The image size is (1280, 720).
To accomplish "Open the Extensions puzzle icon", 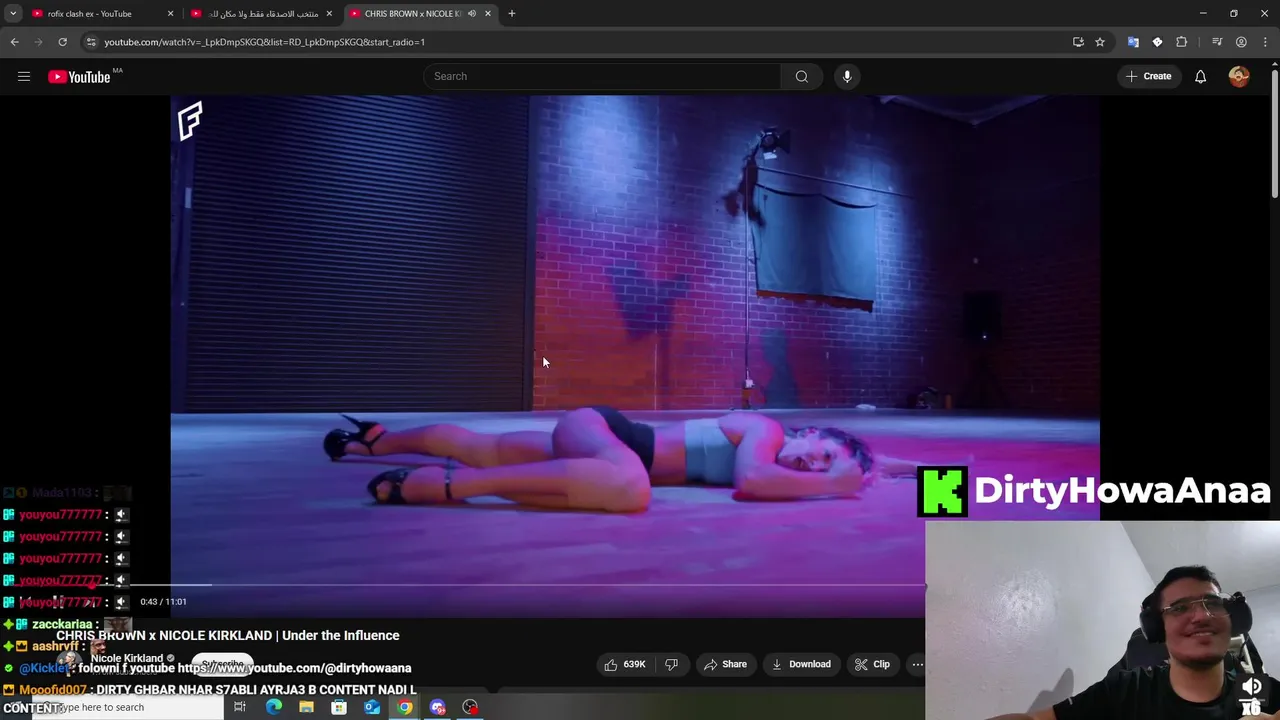I will pyautogui.click(x=1182, y=42).
